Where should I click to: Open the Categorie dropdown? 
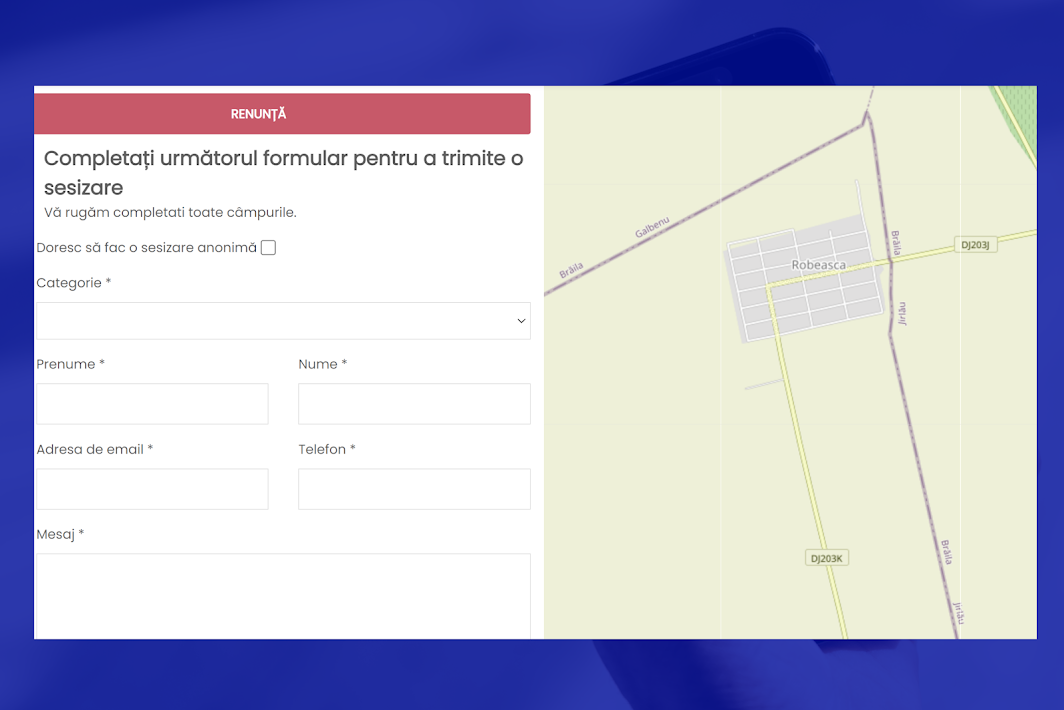(x=283, y=320)
